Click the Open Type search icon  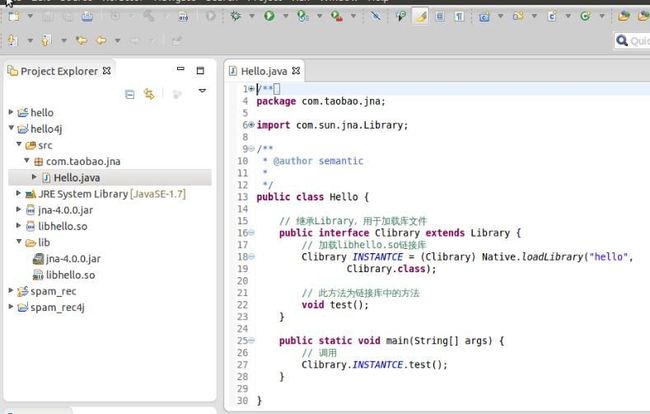(400, 16)
